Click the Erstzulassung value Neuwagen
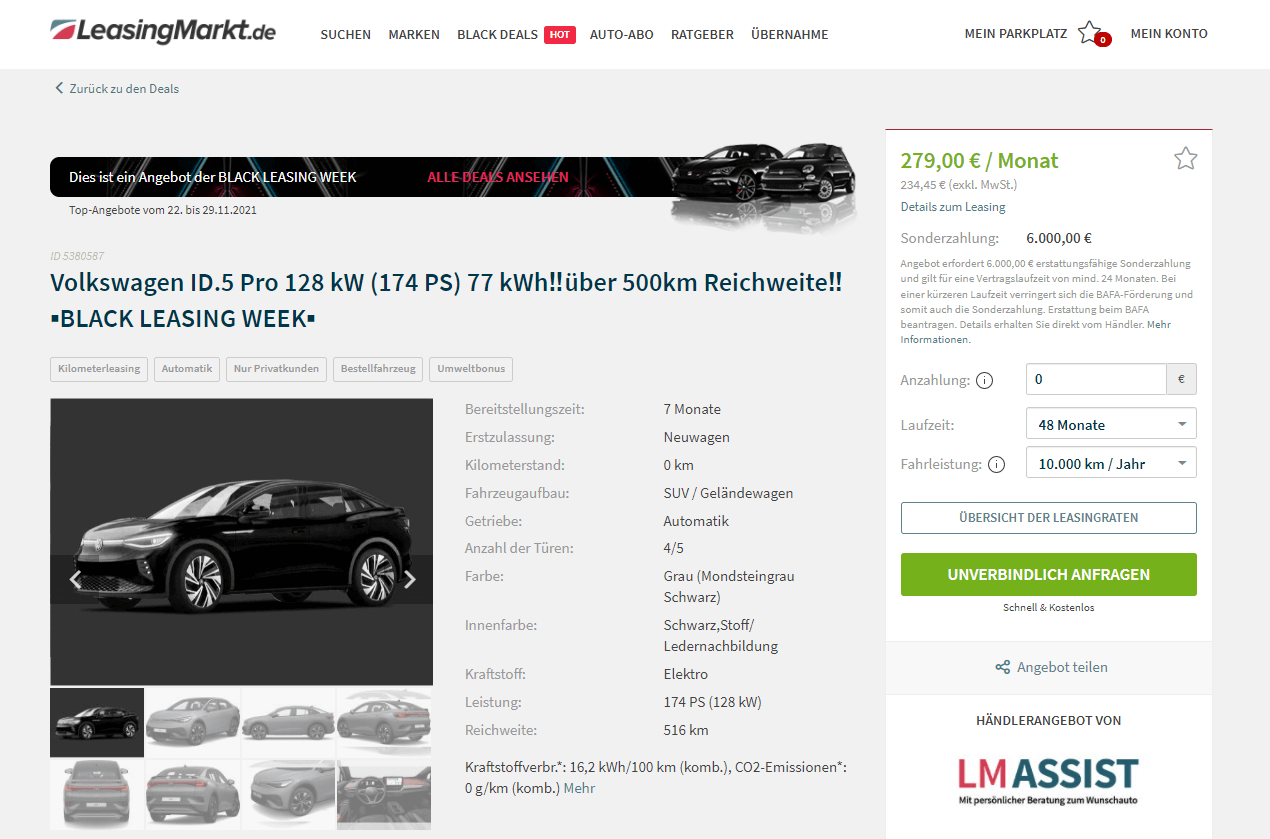 click(x=697, y=437)
